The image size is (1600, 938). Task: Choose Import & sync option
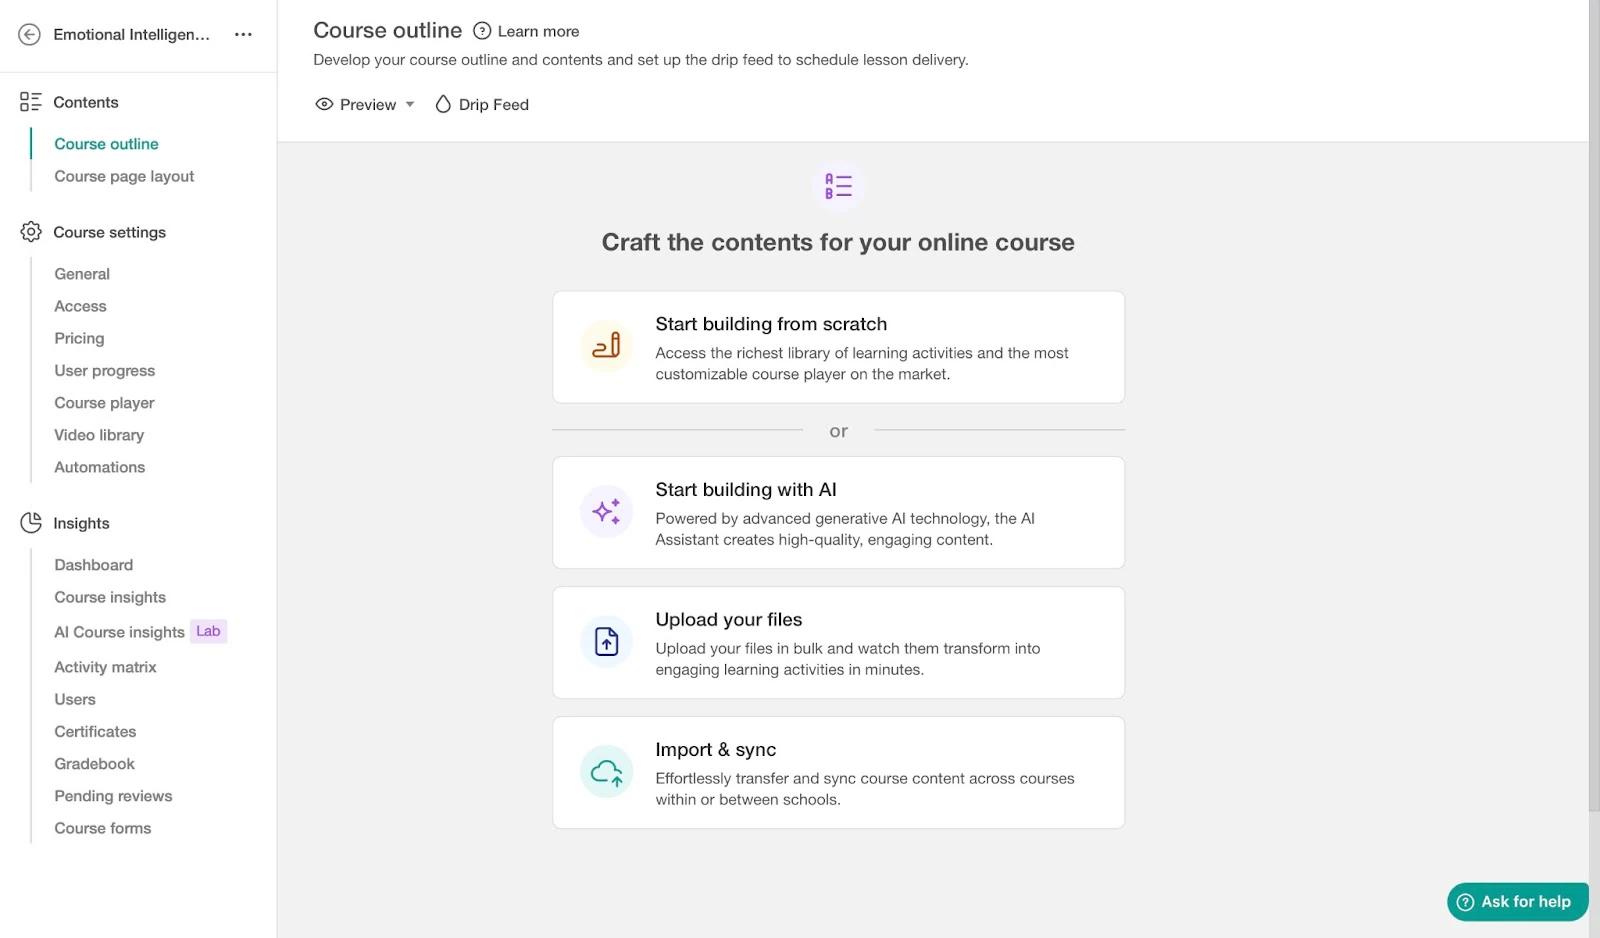click(x=838, y=773)
